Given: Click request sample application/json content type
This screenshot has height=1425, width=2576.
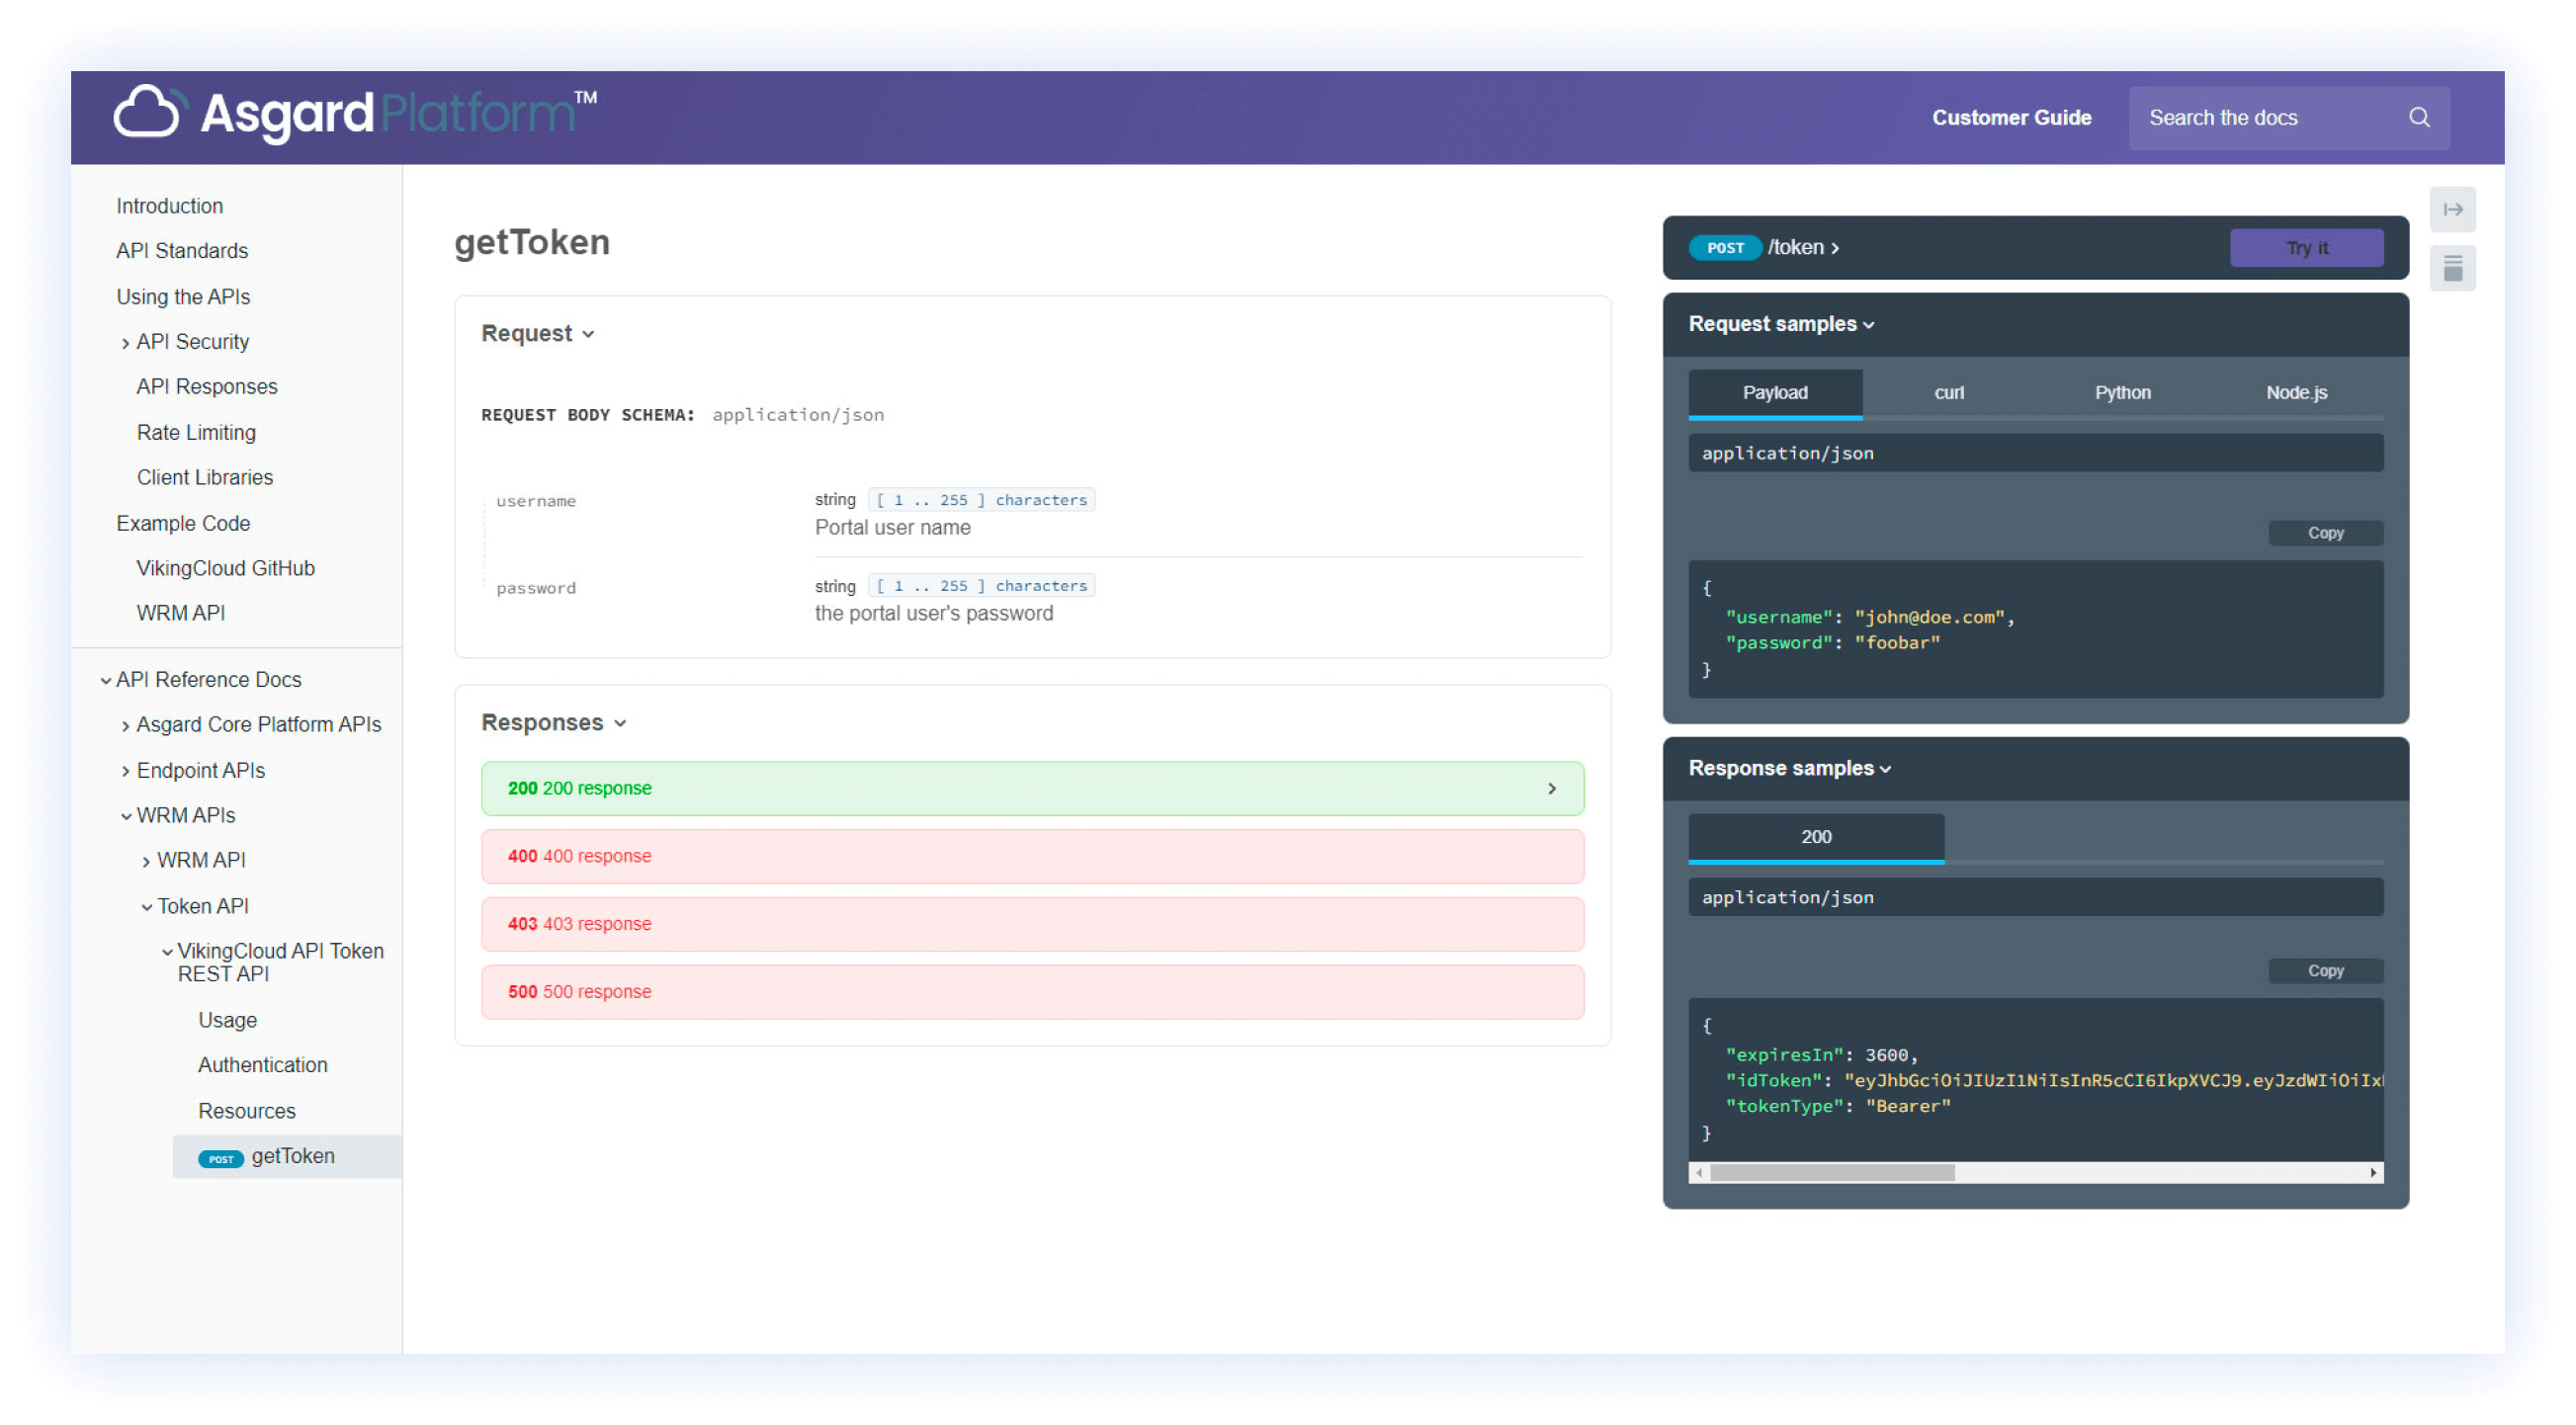Looking at the screenshot, I should click(x=2035, y=453).
